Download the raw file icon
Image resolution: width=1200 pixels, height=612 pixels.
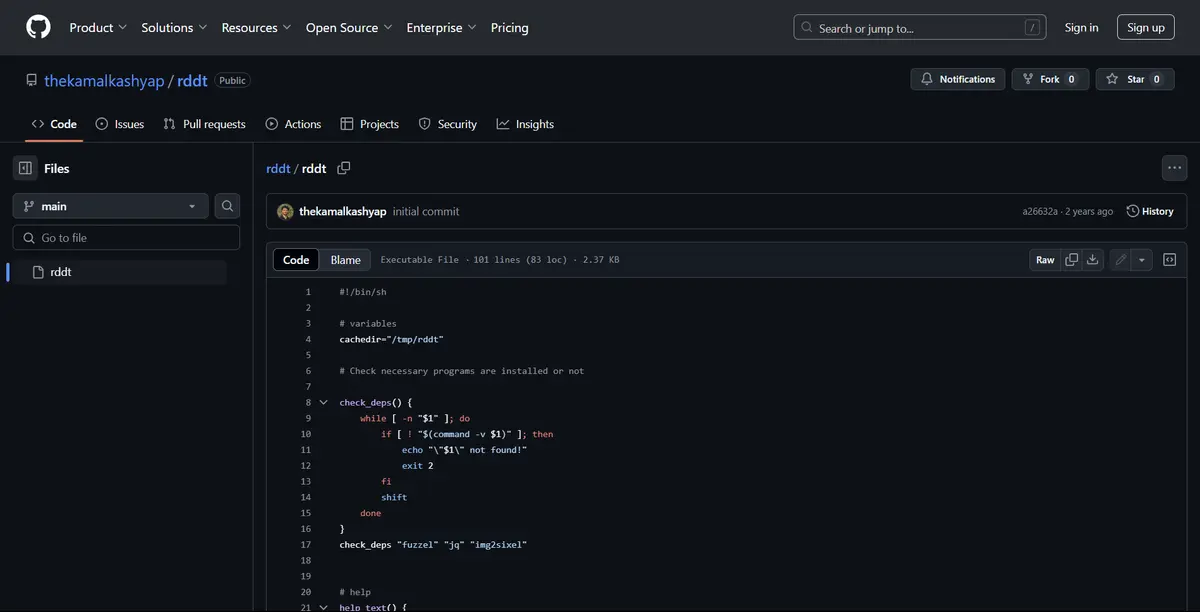click(x=1093, y=260)
